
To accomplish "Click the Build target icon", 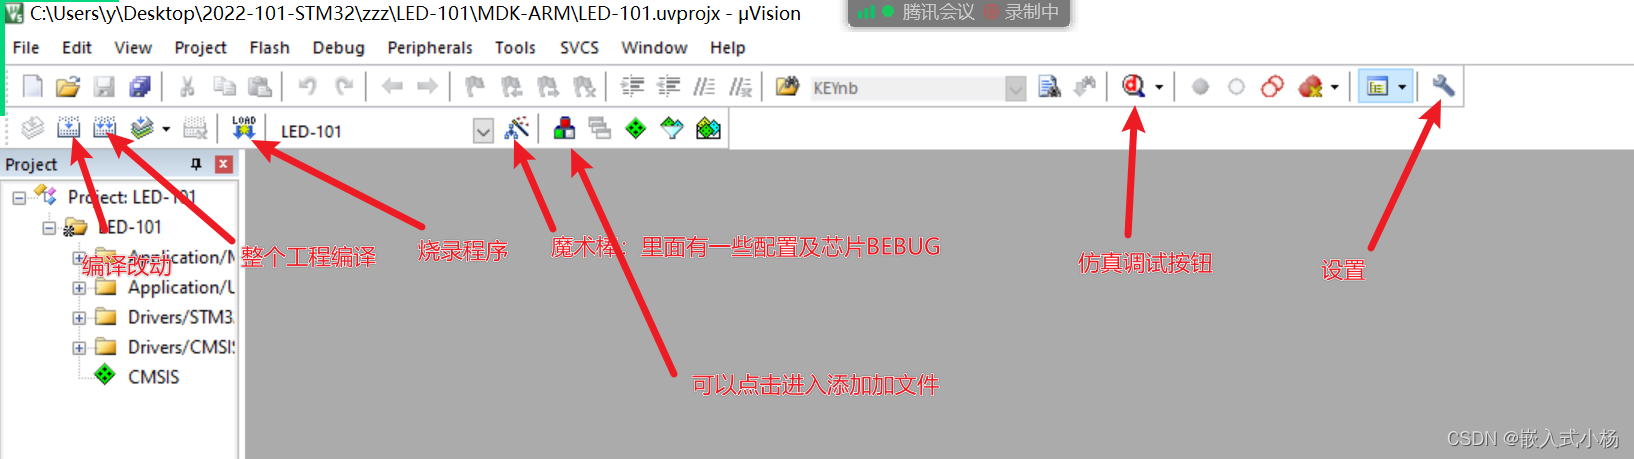I will click(68, 128).
